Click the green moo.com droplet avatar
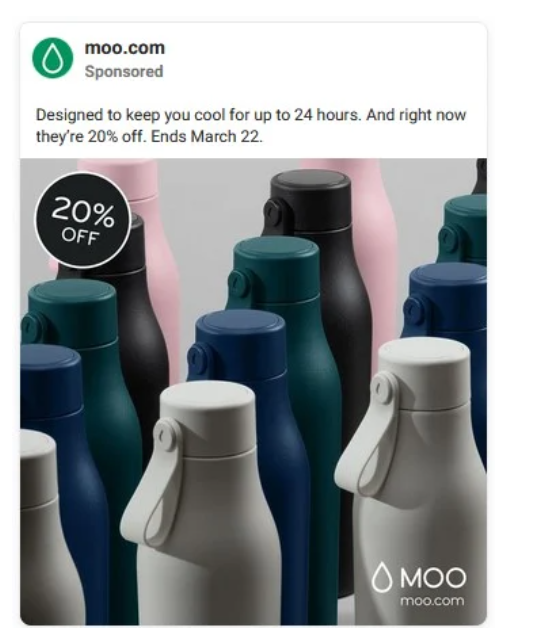Viewport: 537px width, 628px height. coord(53,58)
